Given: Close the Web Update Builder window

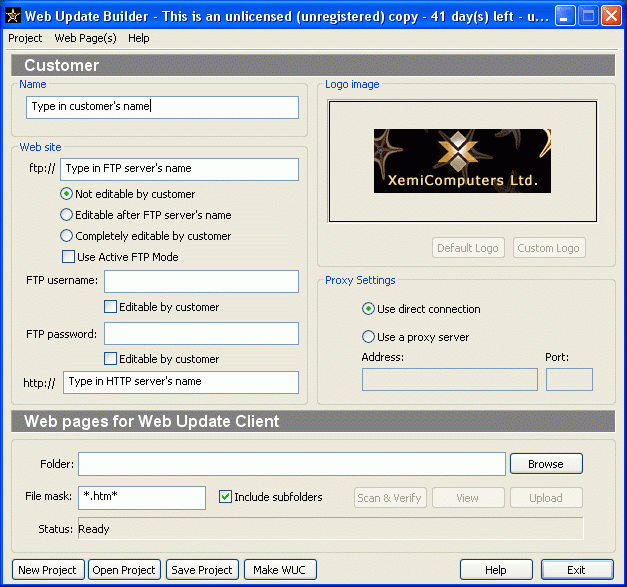Looking at the screenshot, I should (611, 16).
